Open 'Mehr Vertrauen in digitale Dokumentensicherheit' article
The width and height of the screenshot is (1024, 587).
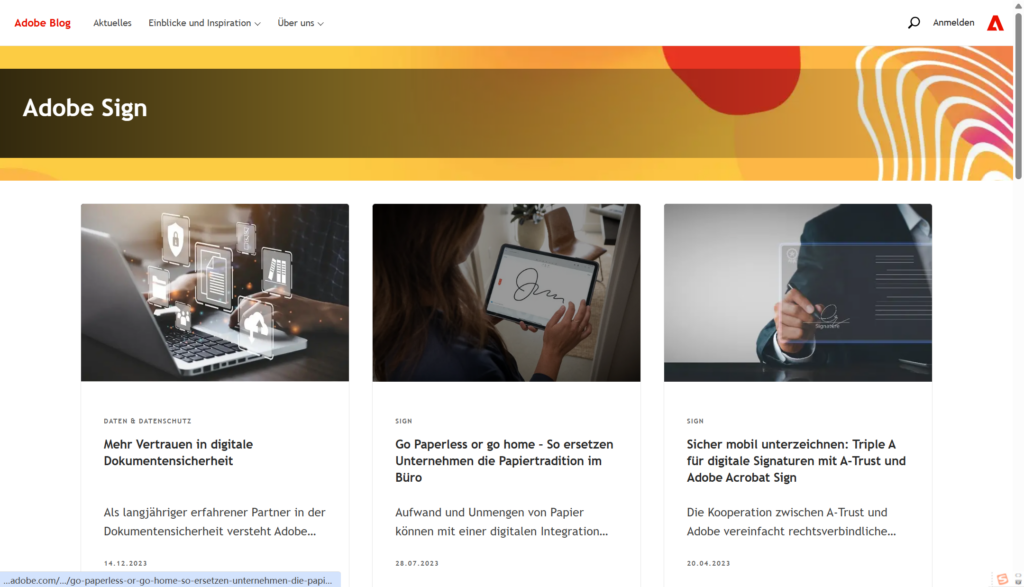click(178, 452)
